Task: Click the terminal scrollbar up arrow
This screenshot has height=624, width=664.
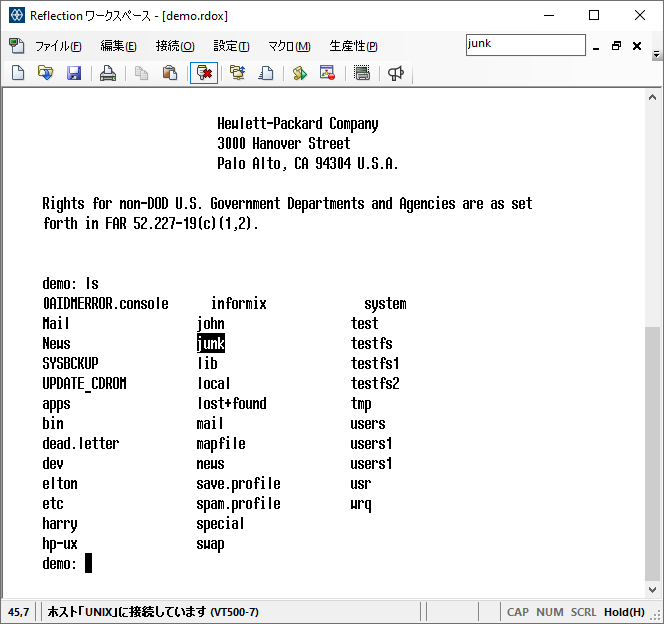Action: pyautogui.click(x=652, y=98)
